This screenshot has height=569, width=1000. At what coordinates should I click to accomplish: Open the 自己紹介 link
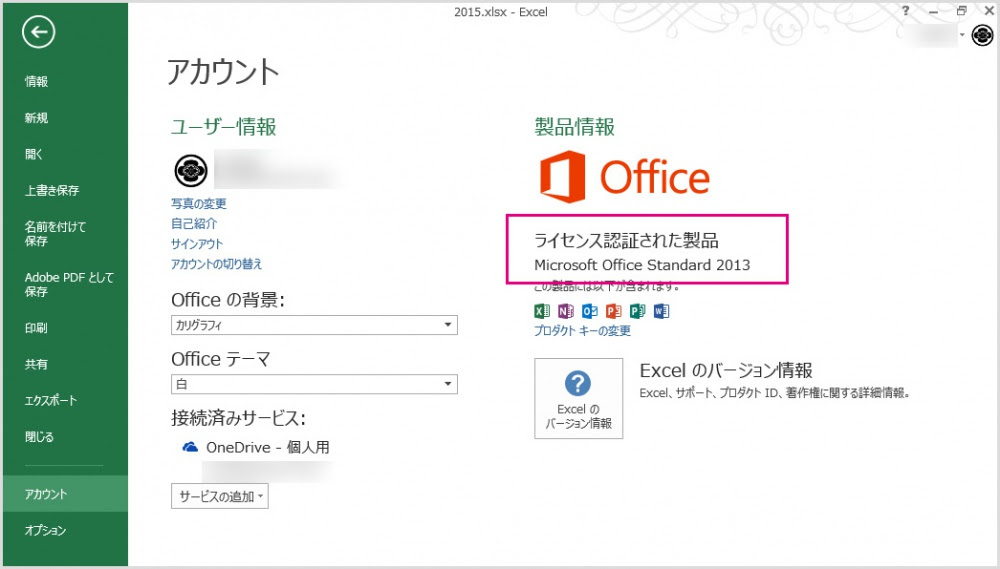194,224
